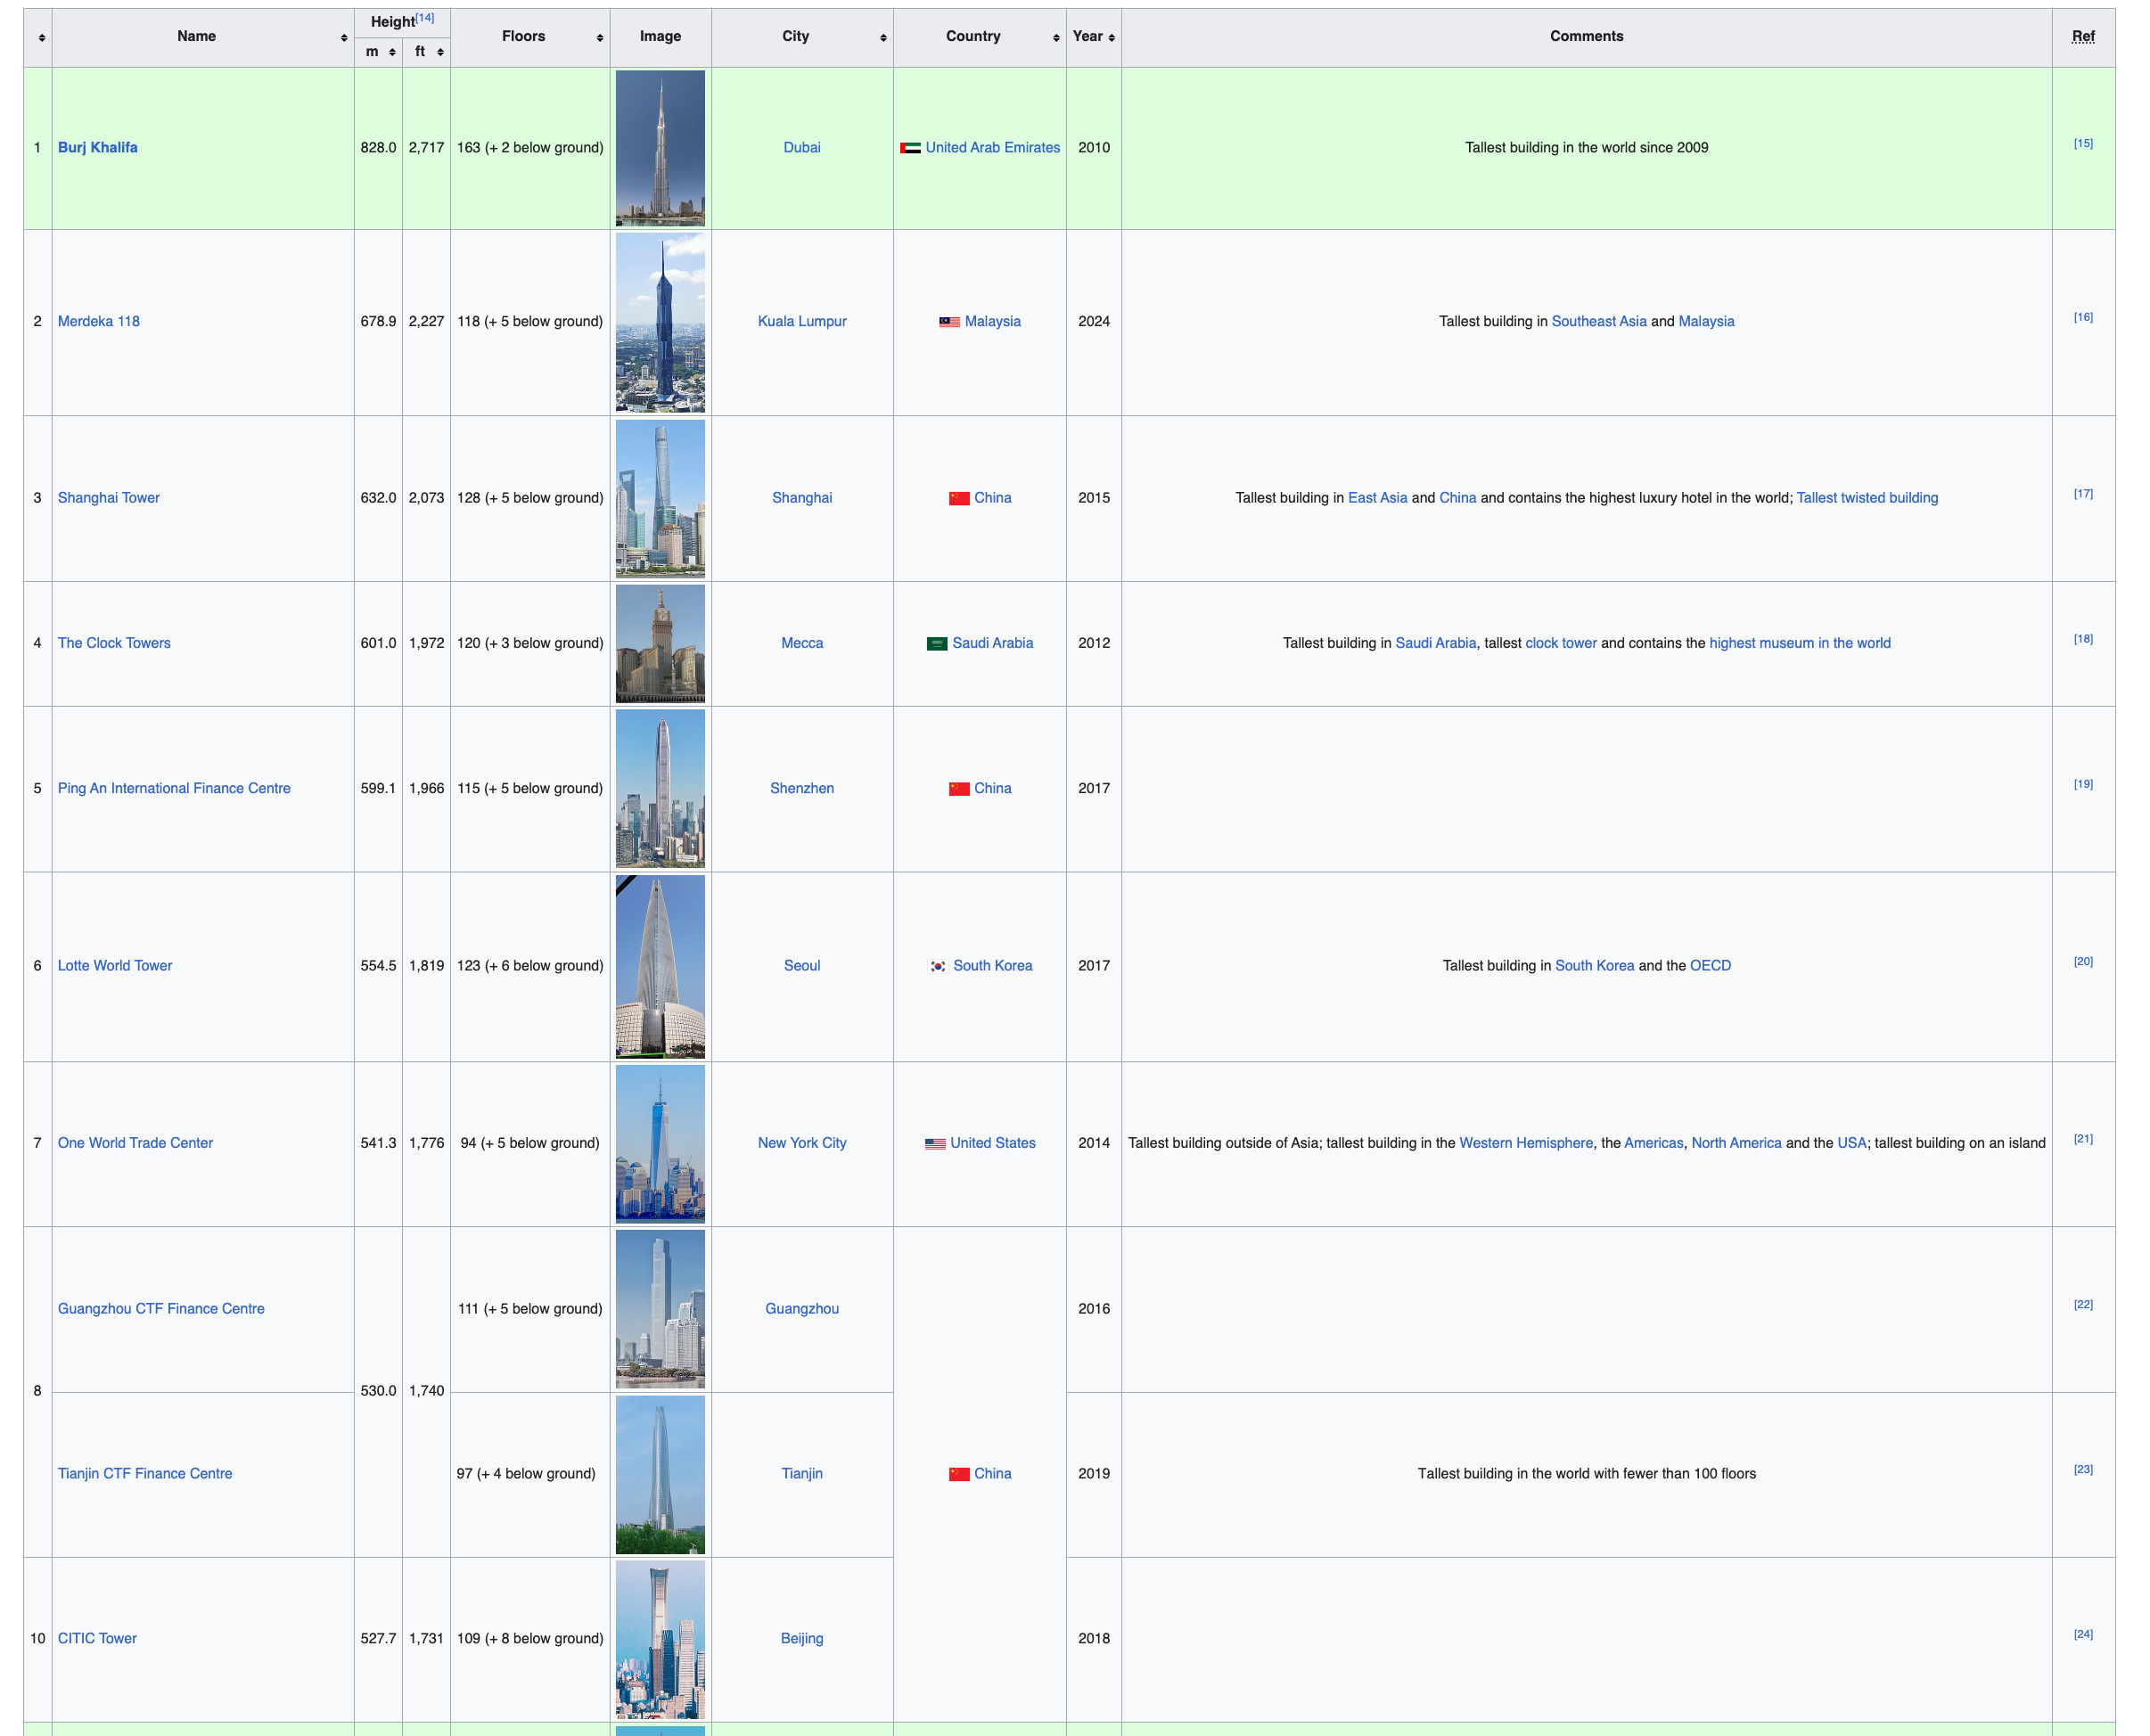Open Lotte World Tower image thumbnail
The width and height of the screenshot is (2150, 1736).
(660, 966)
